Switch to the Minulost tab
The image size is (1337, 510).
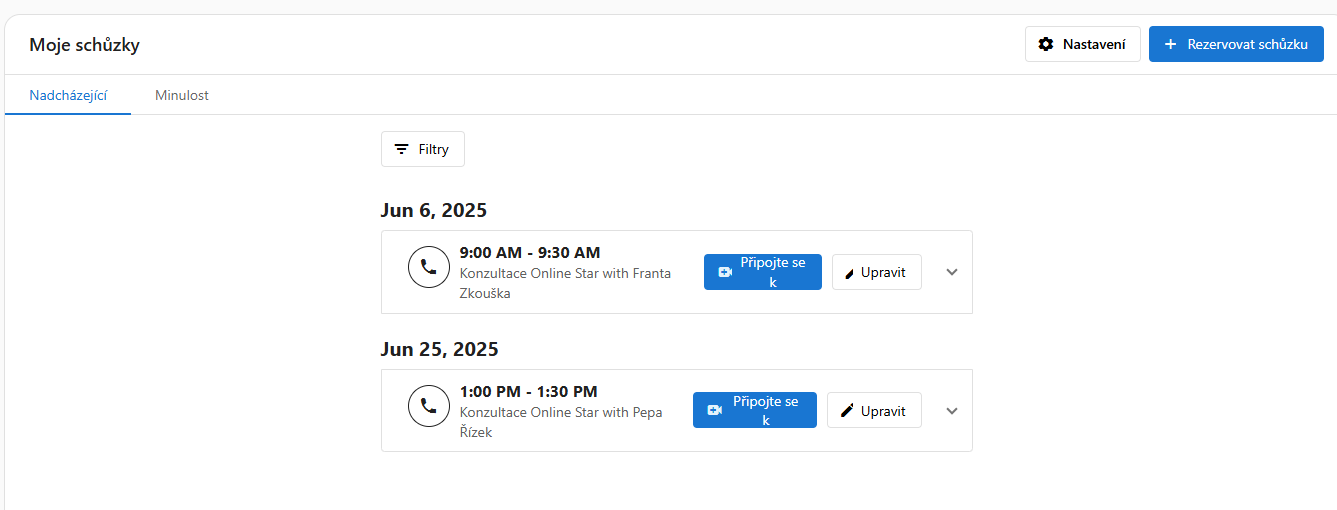coord(182,96)
